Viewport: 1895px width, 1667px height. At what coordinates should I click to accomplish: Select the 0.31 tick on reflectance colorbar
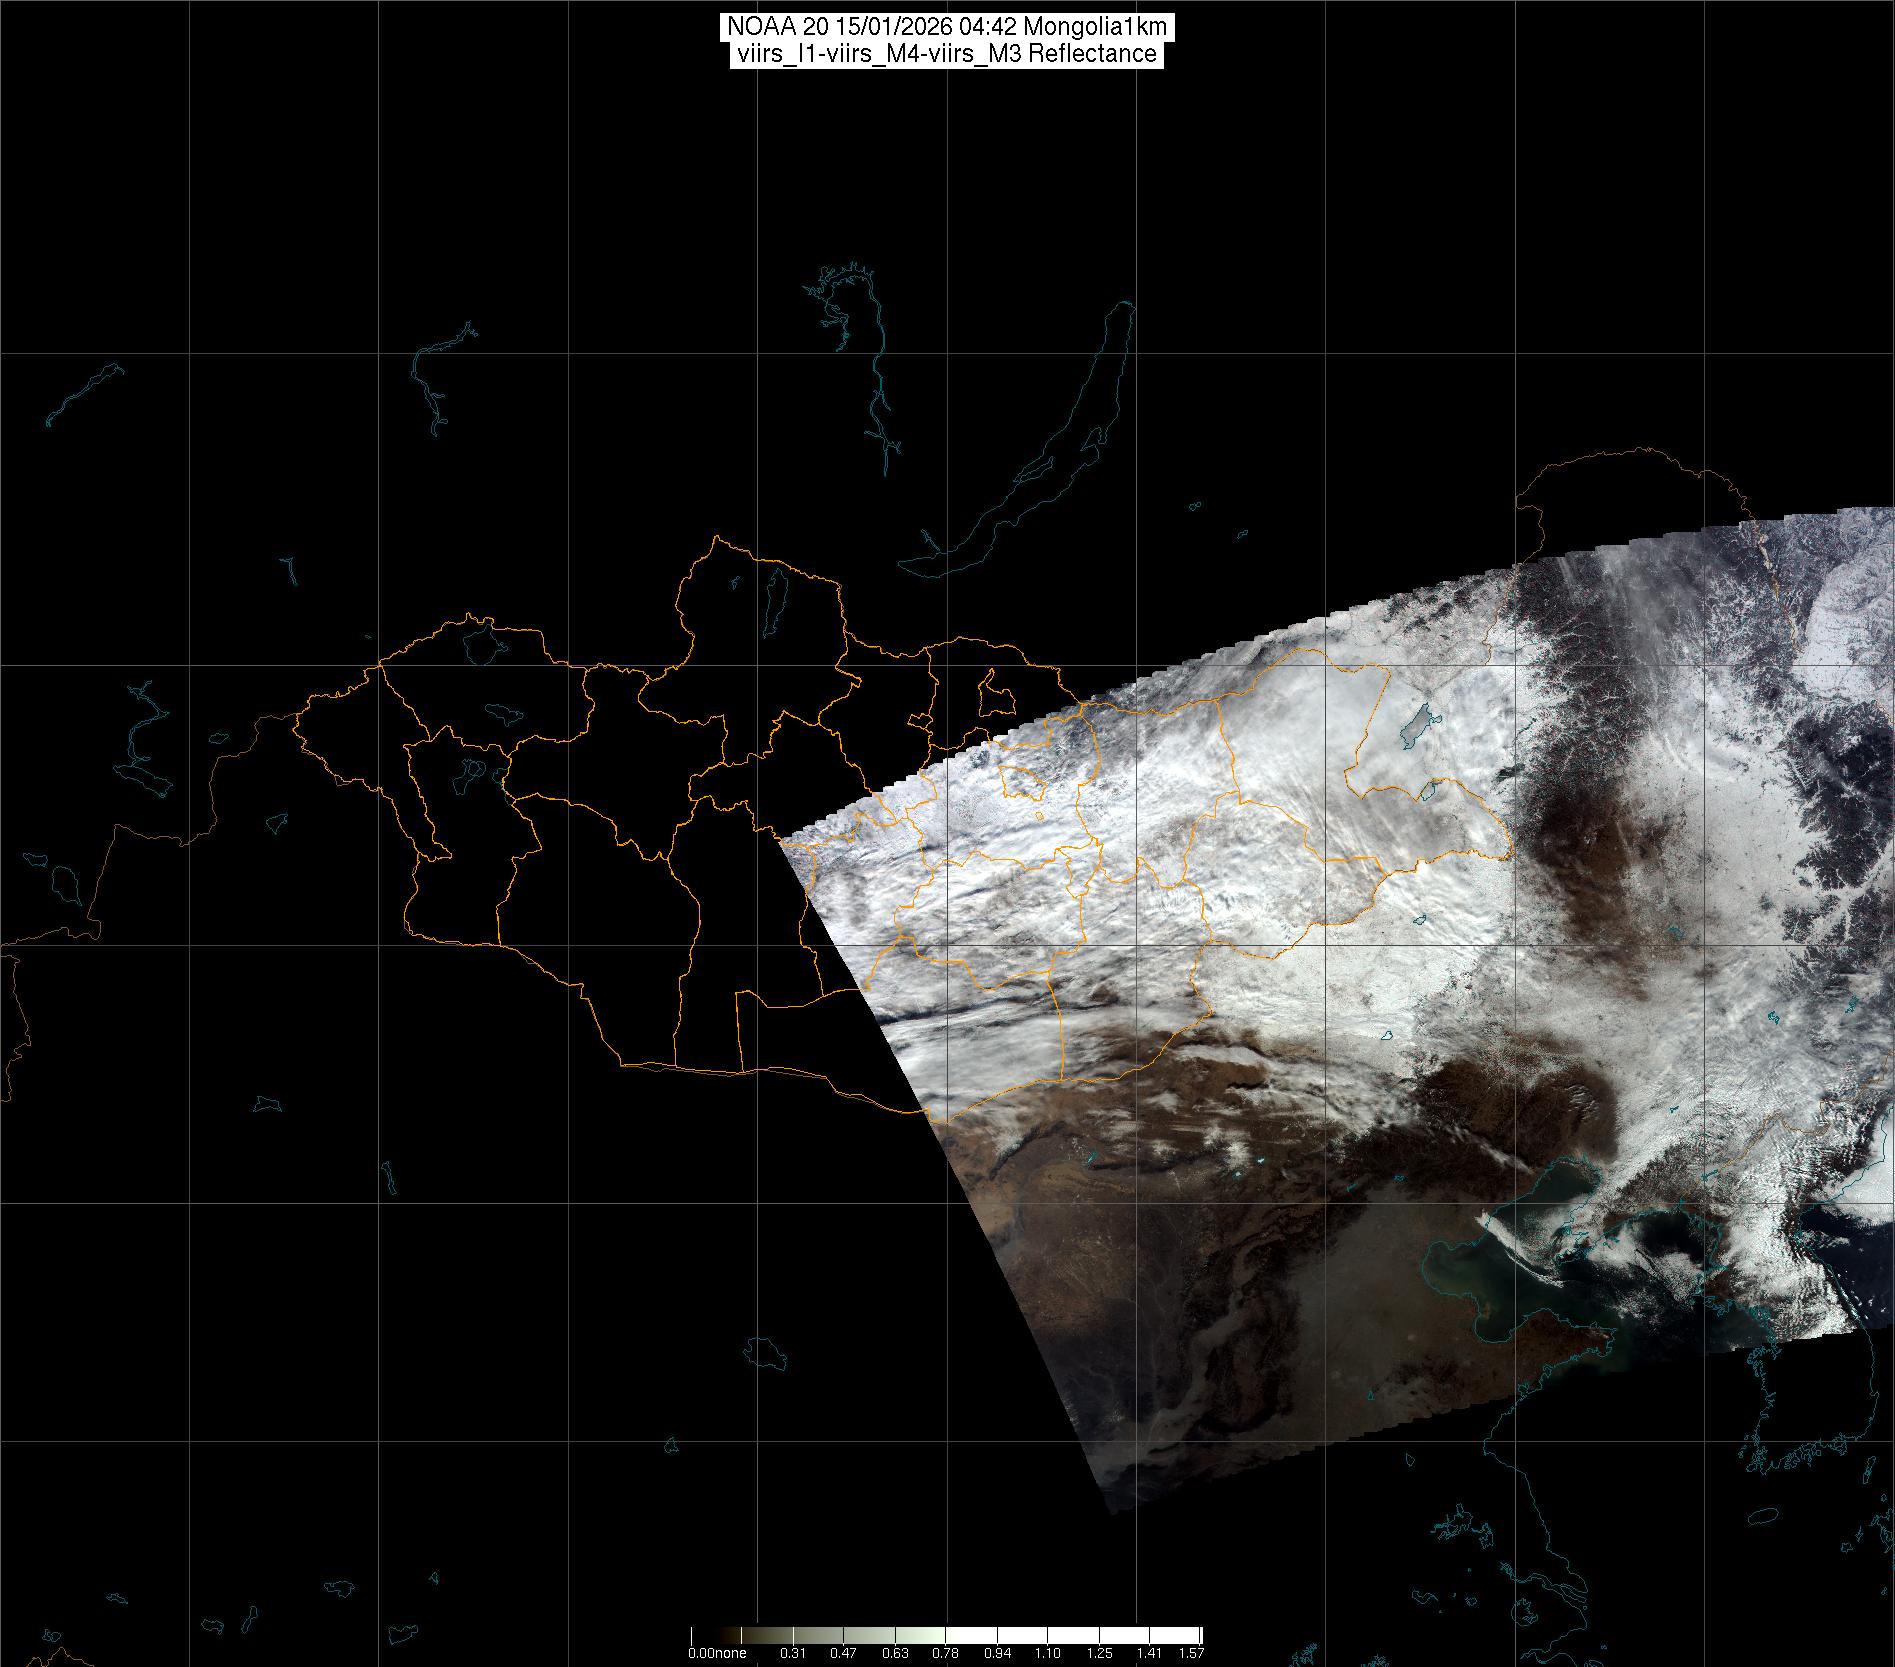[x=793, y=1653]
